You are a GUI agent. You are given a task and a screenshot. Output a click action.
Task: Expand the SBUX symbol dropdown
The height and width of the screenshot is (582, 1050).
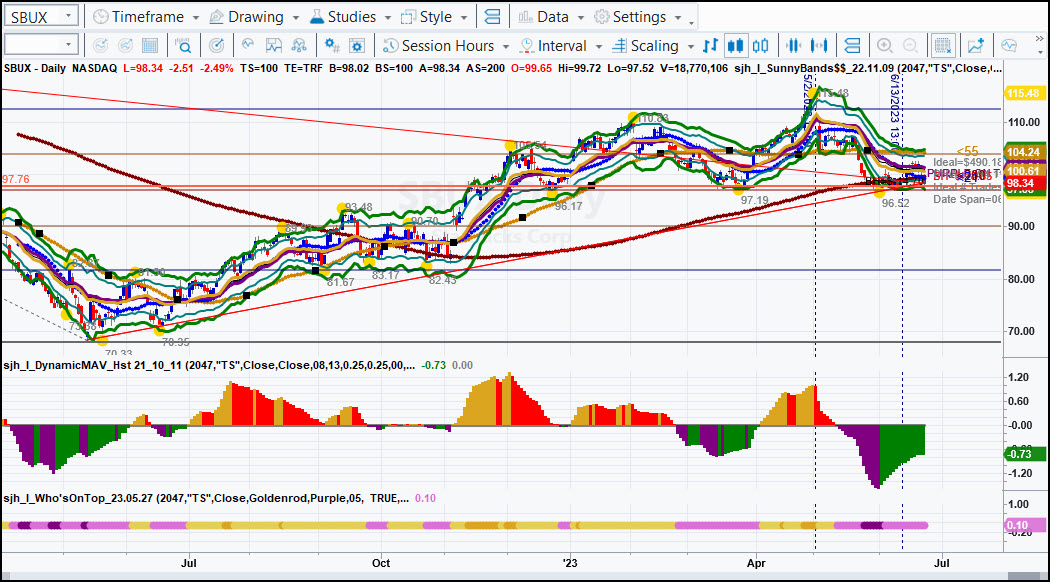click(x=68, y=16)
